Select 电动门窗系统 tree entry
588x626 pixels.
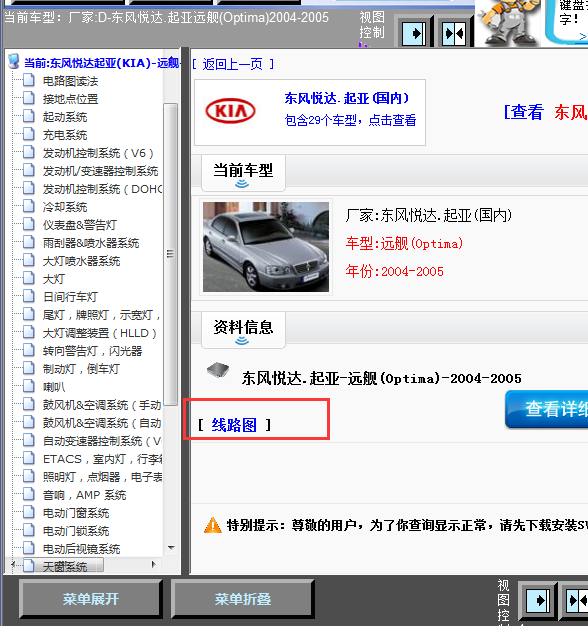coord(76,513)
